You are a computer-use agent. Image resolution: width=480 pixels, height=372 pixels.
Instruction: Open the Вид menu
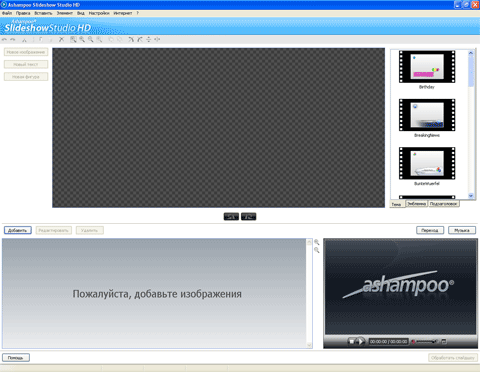click(81, 13)
